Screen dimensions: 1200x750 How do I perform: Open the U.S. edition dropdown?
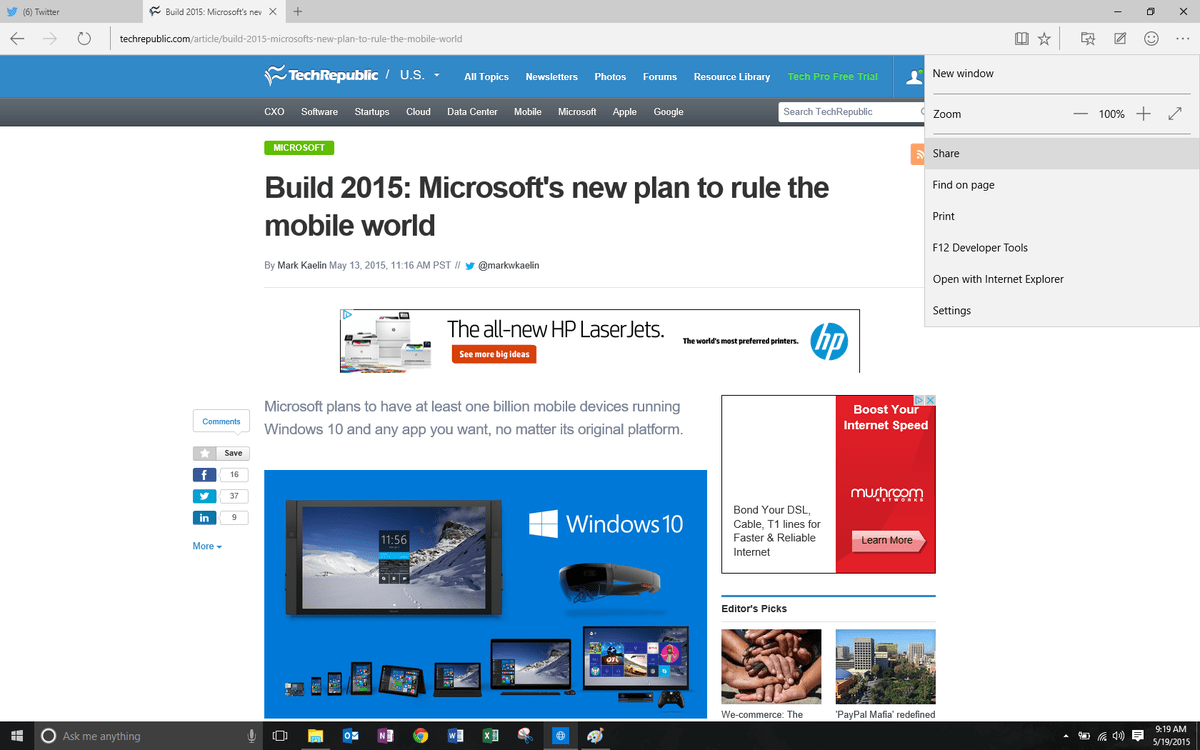(420, 76)
